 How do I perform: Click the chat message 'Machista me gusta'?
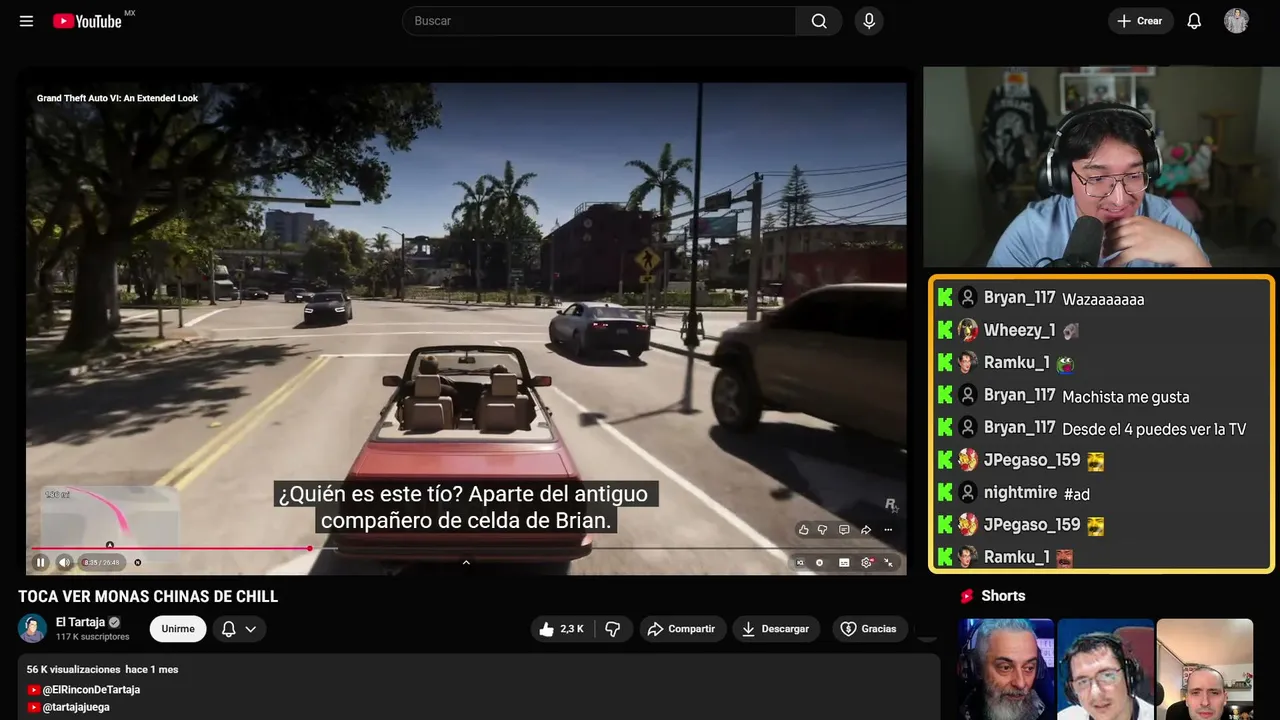[x=1126, y=397]
